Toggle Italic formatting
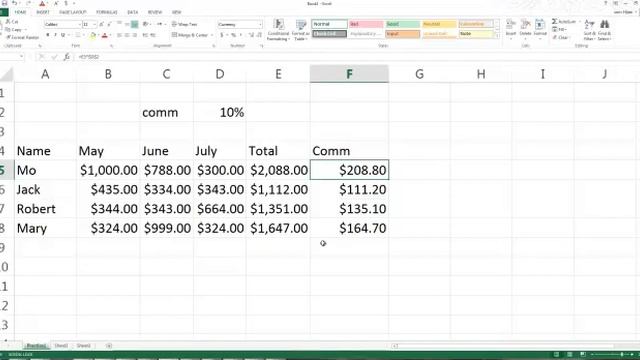Image resolution: width=640 pixels, height=360 pixels. [x=56, y=35]
